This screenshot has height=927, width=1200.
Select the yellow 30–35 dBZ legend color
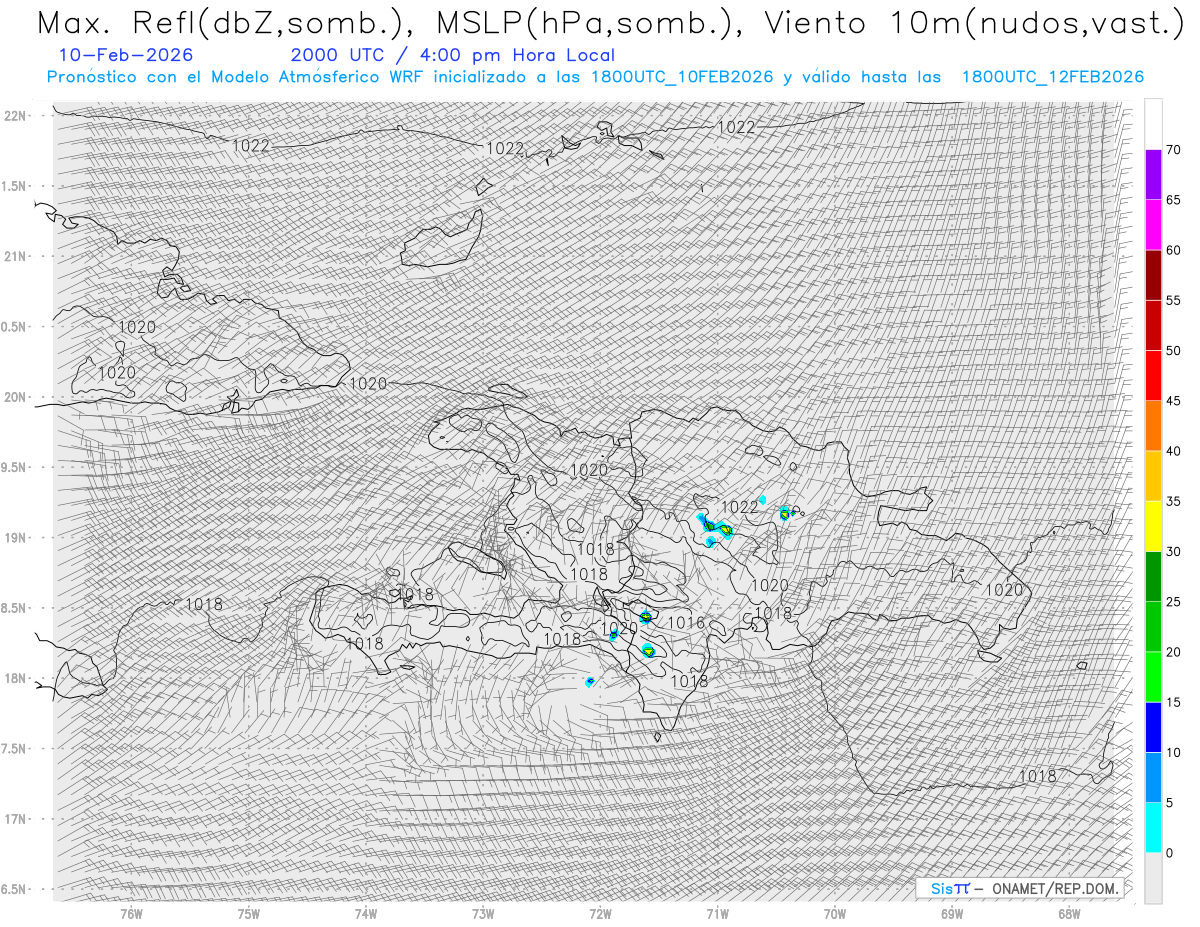coord(1153,526)
